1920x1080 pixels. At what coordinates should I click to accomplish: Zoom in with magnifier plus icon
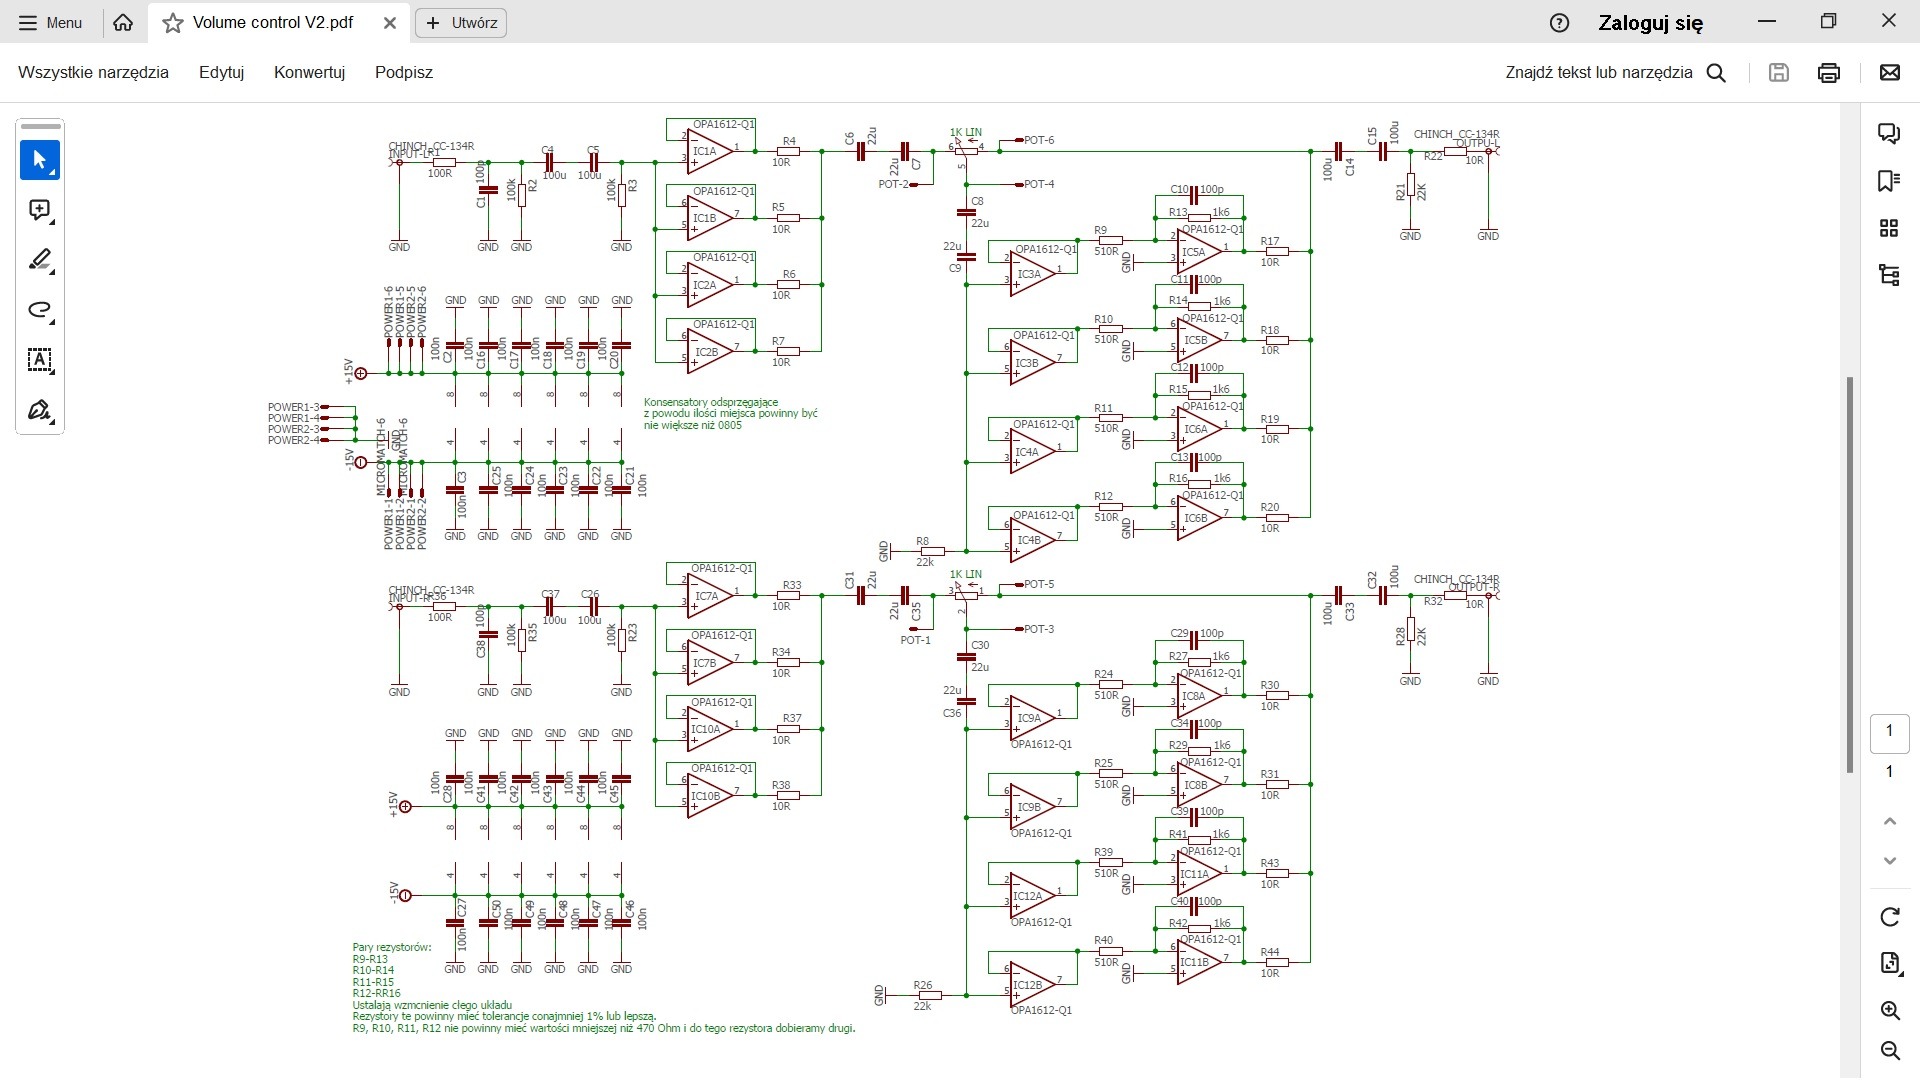click(x=1889, y=1010)
